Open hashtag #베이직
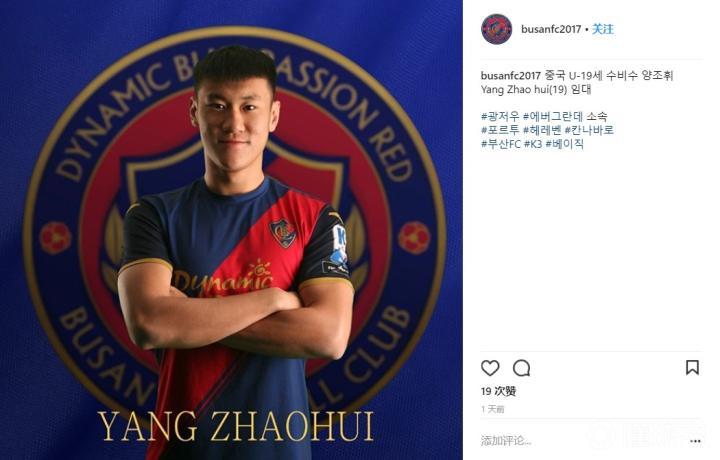This screenshot has width=720, height=460. (x=565, y=144)
